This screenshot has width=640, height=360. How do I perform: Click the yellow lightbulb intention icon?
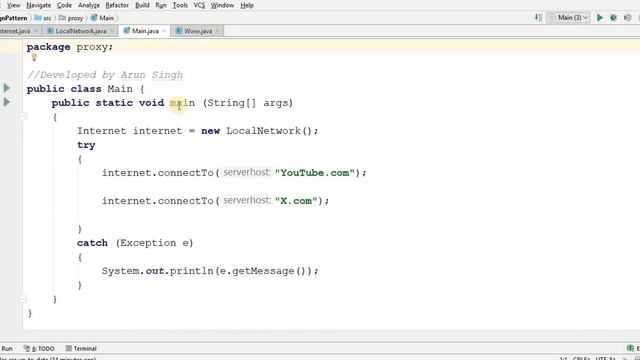pyautogui.click(x=34, y=58)
